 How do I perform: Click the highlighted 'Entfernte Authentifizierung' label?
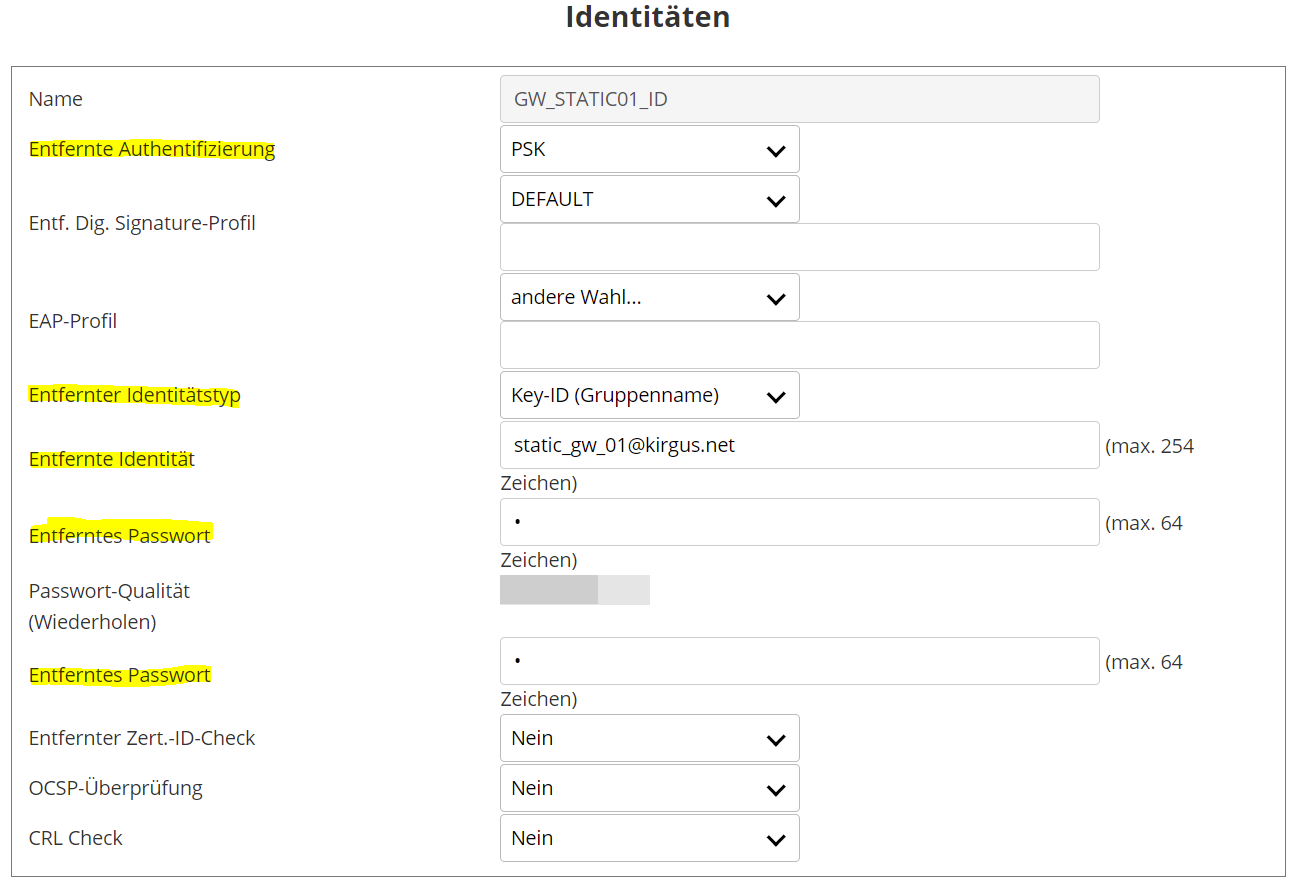coord(152,150)
